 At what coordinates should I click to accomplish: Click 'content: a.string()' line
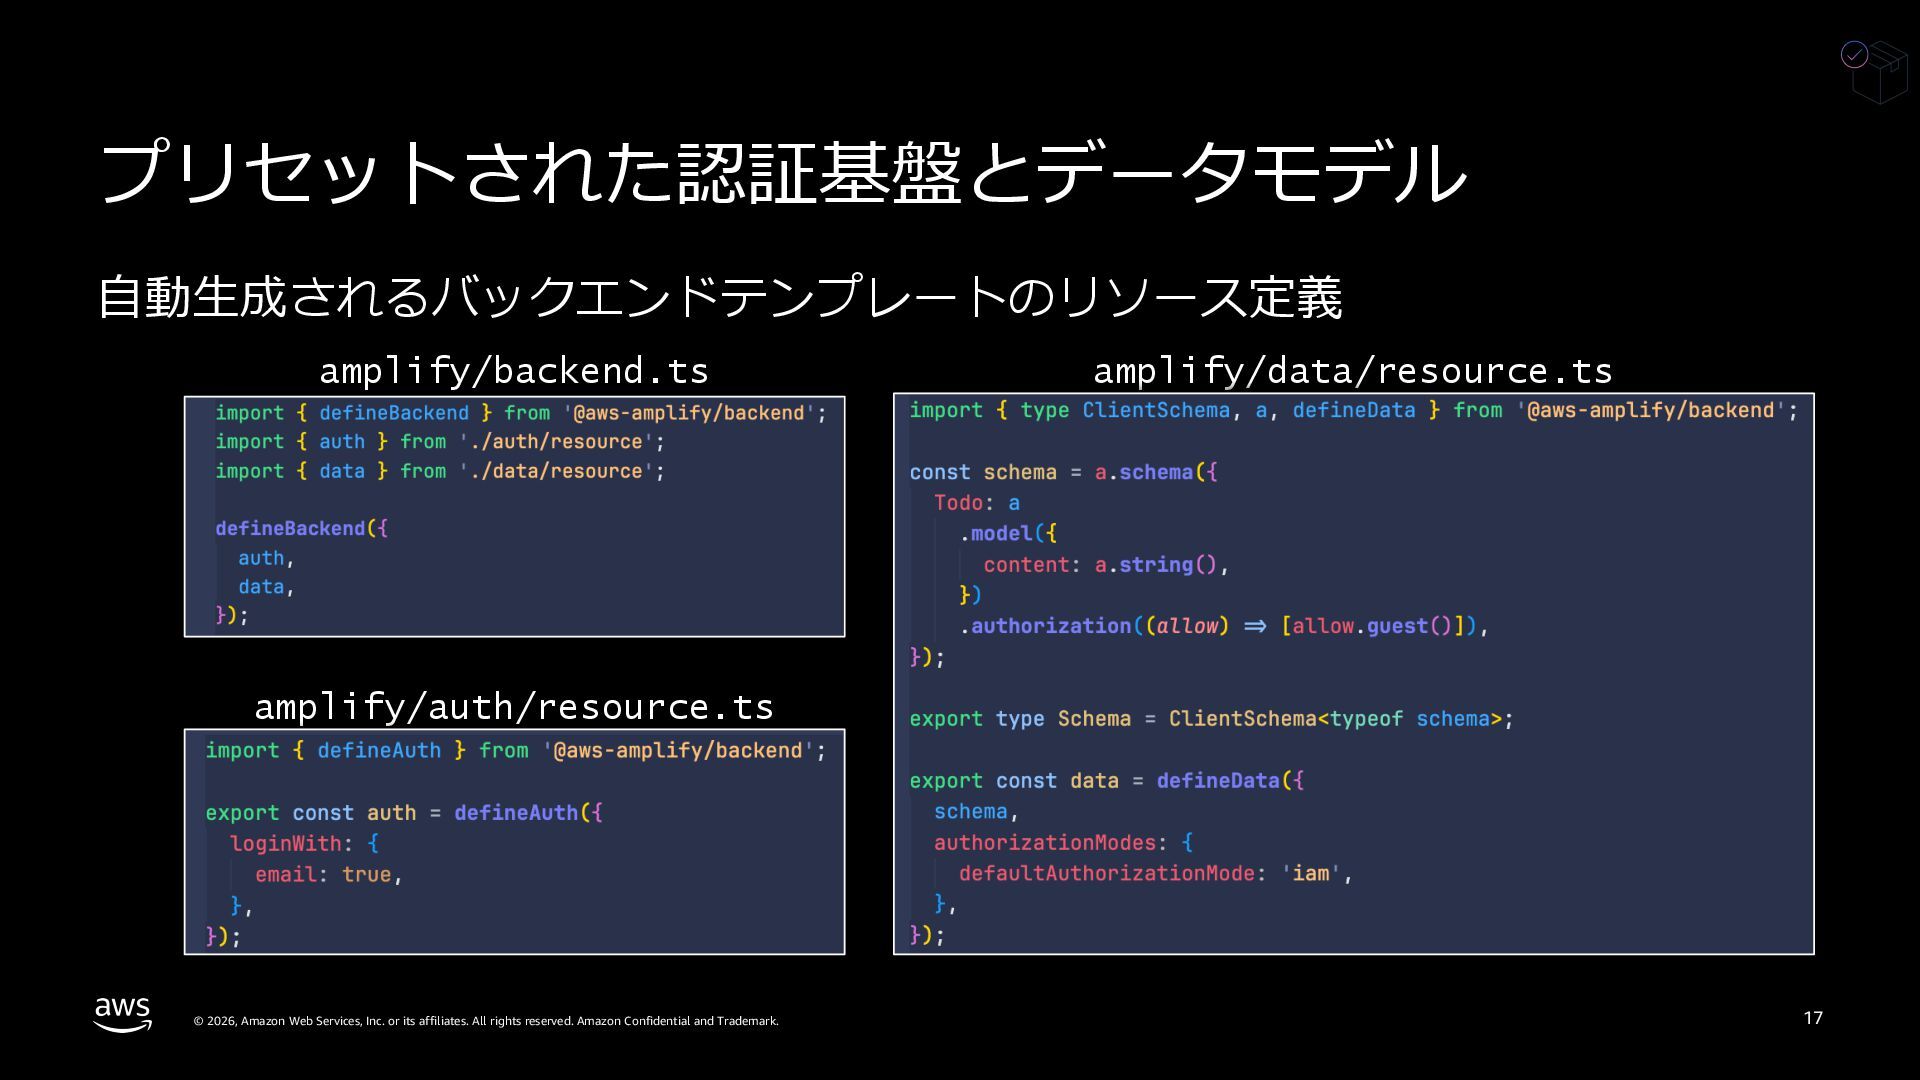pyautogui.click(x=1105, y=565)
